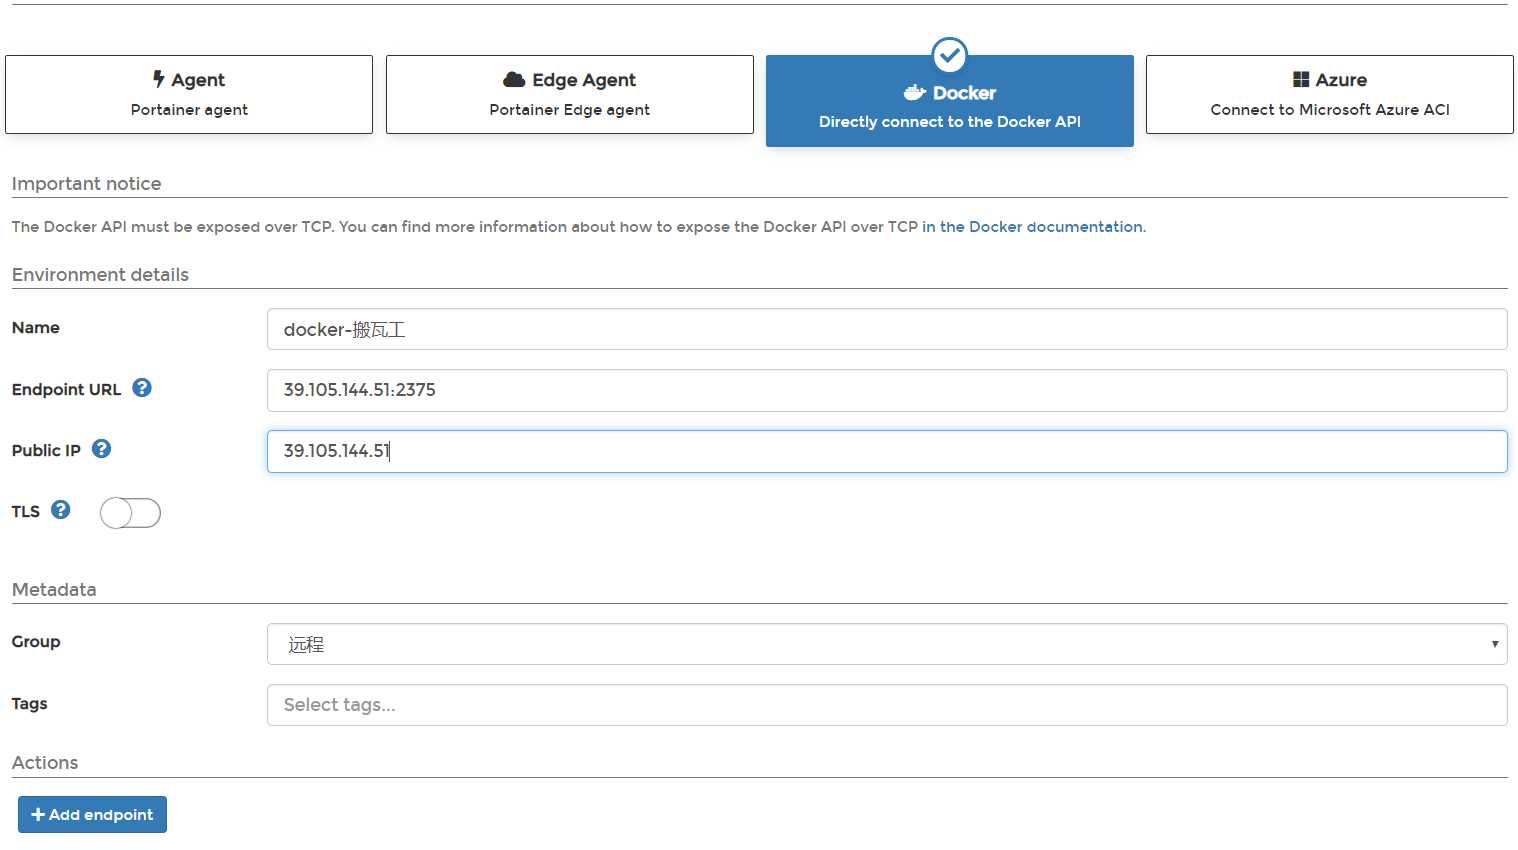Viewport: 1518px width, 850px height.
Task: Open the Docker documentation link
Action: 1033,227
